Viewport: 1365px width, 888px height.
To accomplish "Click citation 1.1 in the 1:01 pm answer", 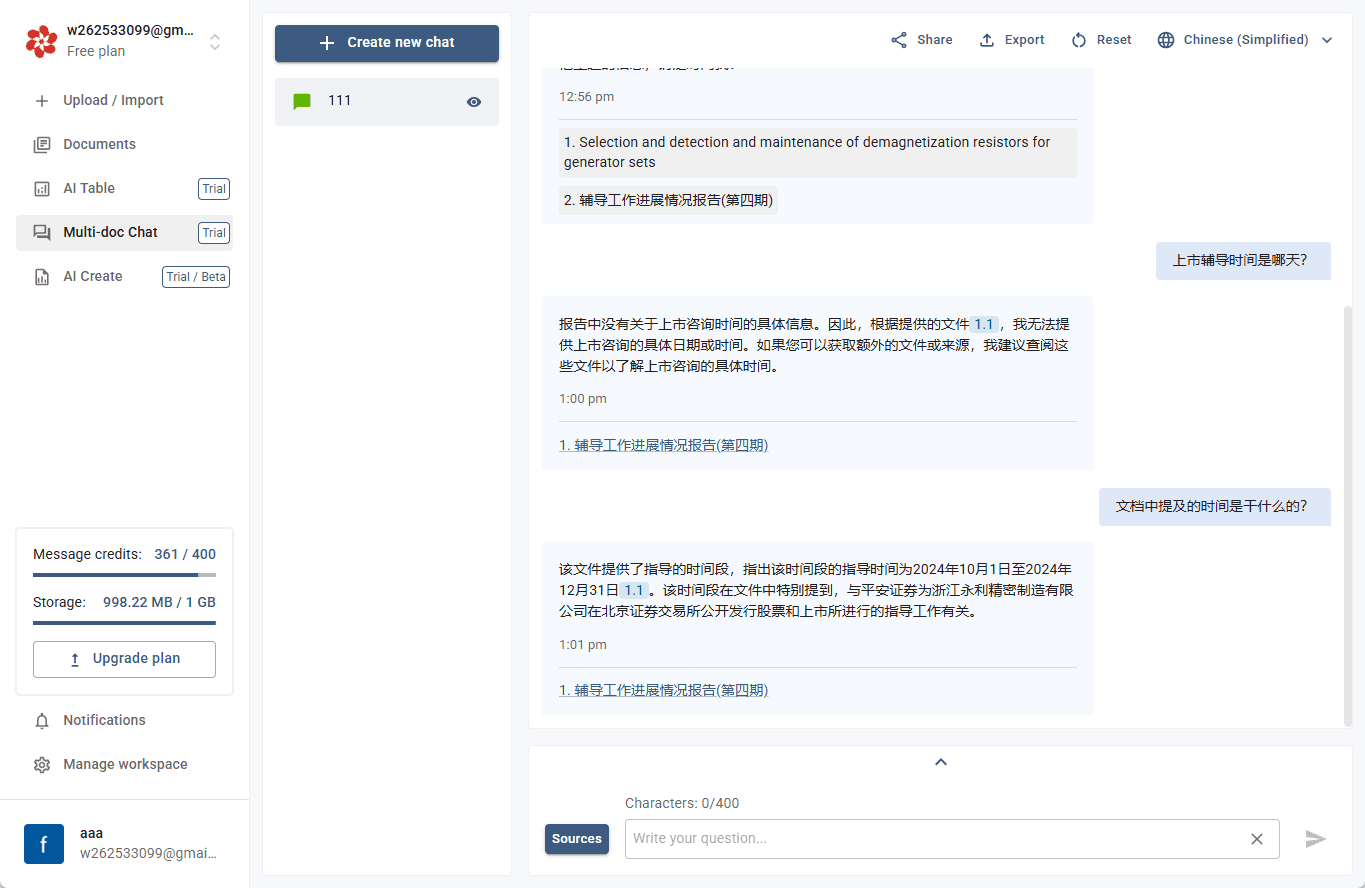I will 634,590.
